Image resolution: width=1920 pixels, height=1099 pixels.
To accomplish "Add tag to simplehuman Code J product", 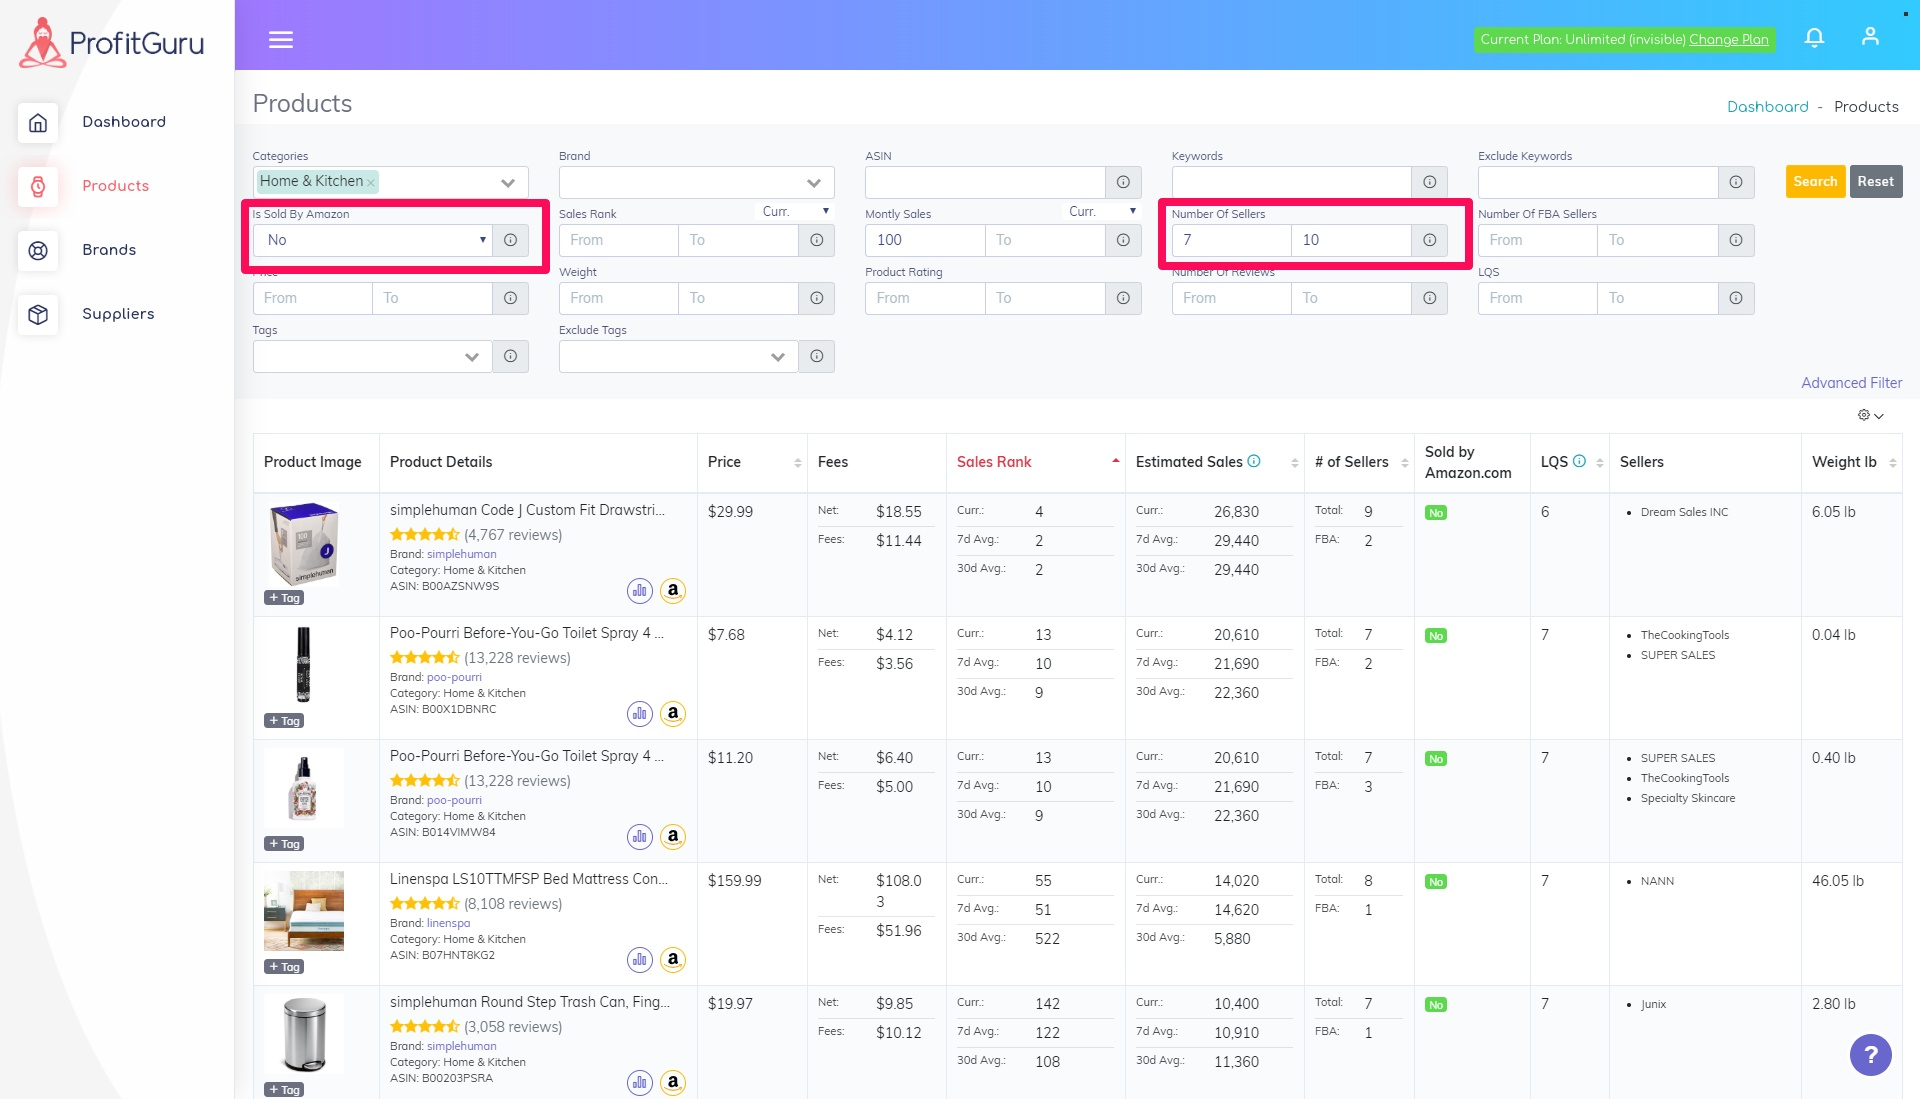I will pos(284,598).
